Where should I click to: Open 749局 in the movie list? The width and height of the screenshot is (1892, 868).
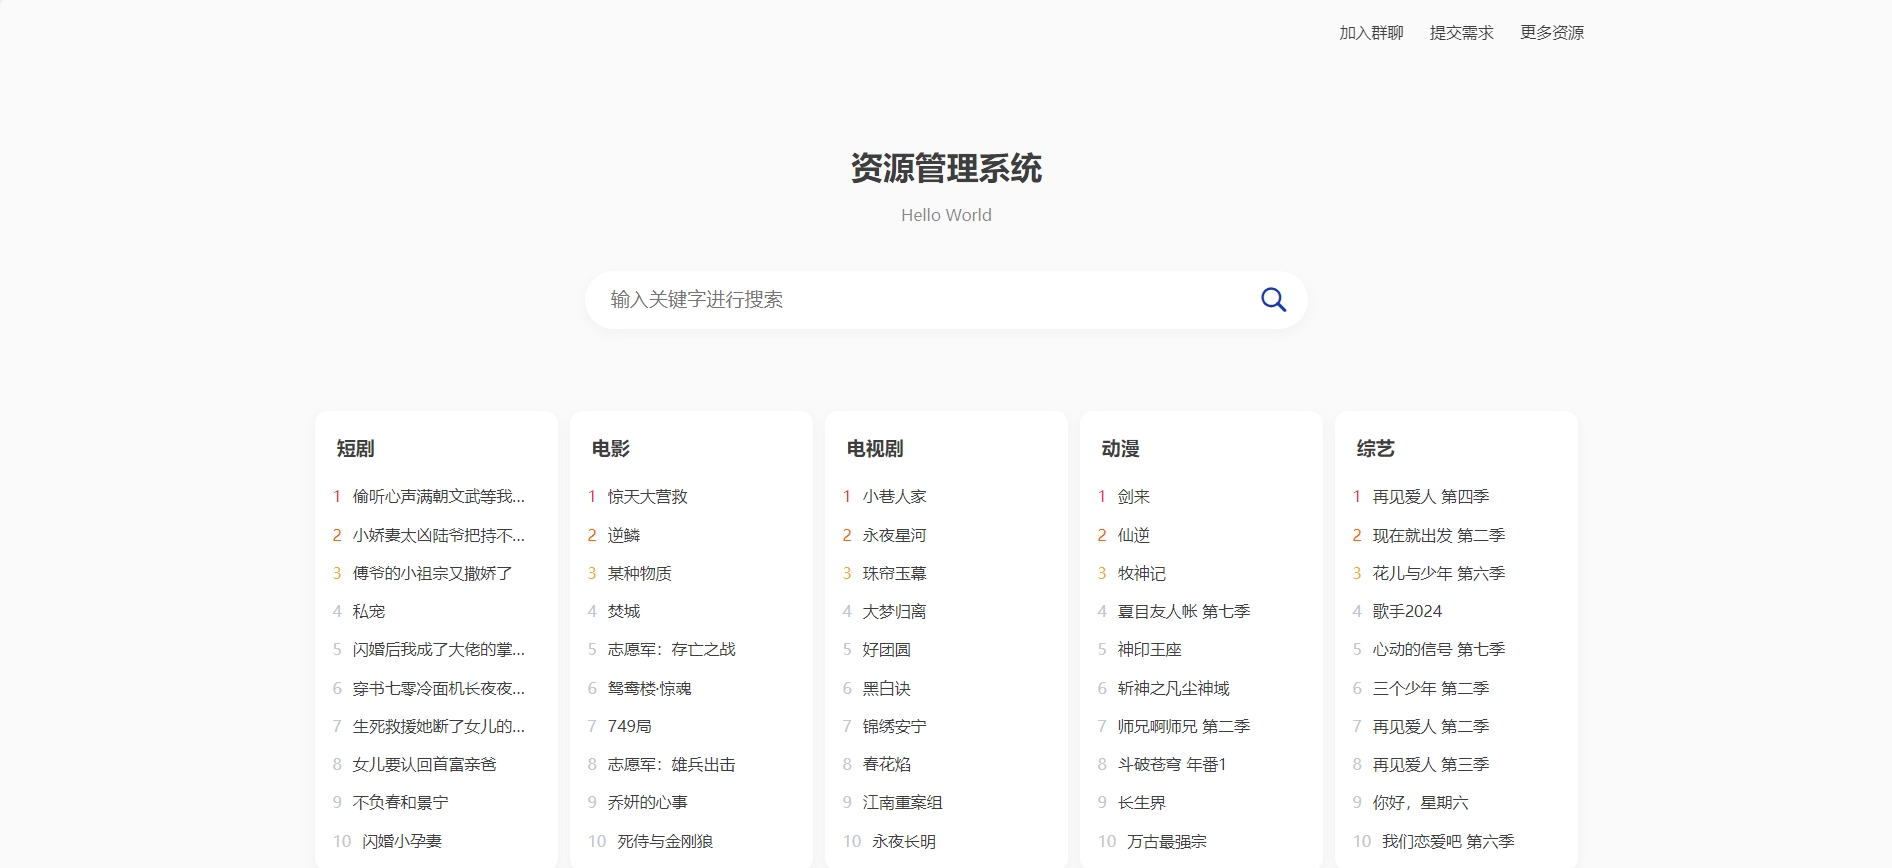click(x=629, y=726)
